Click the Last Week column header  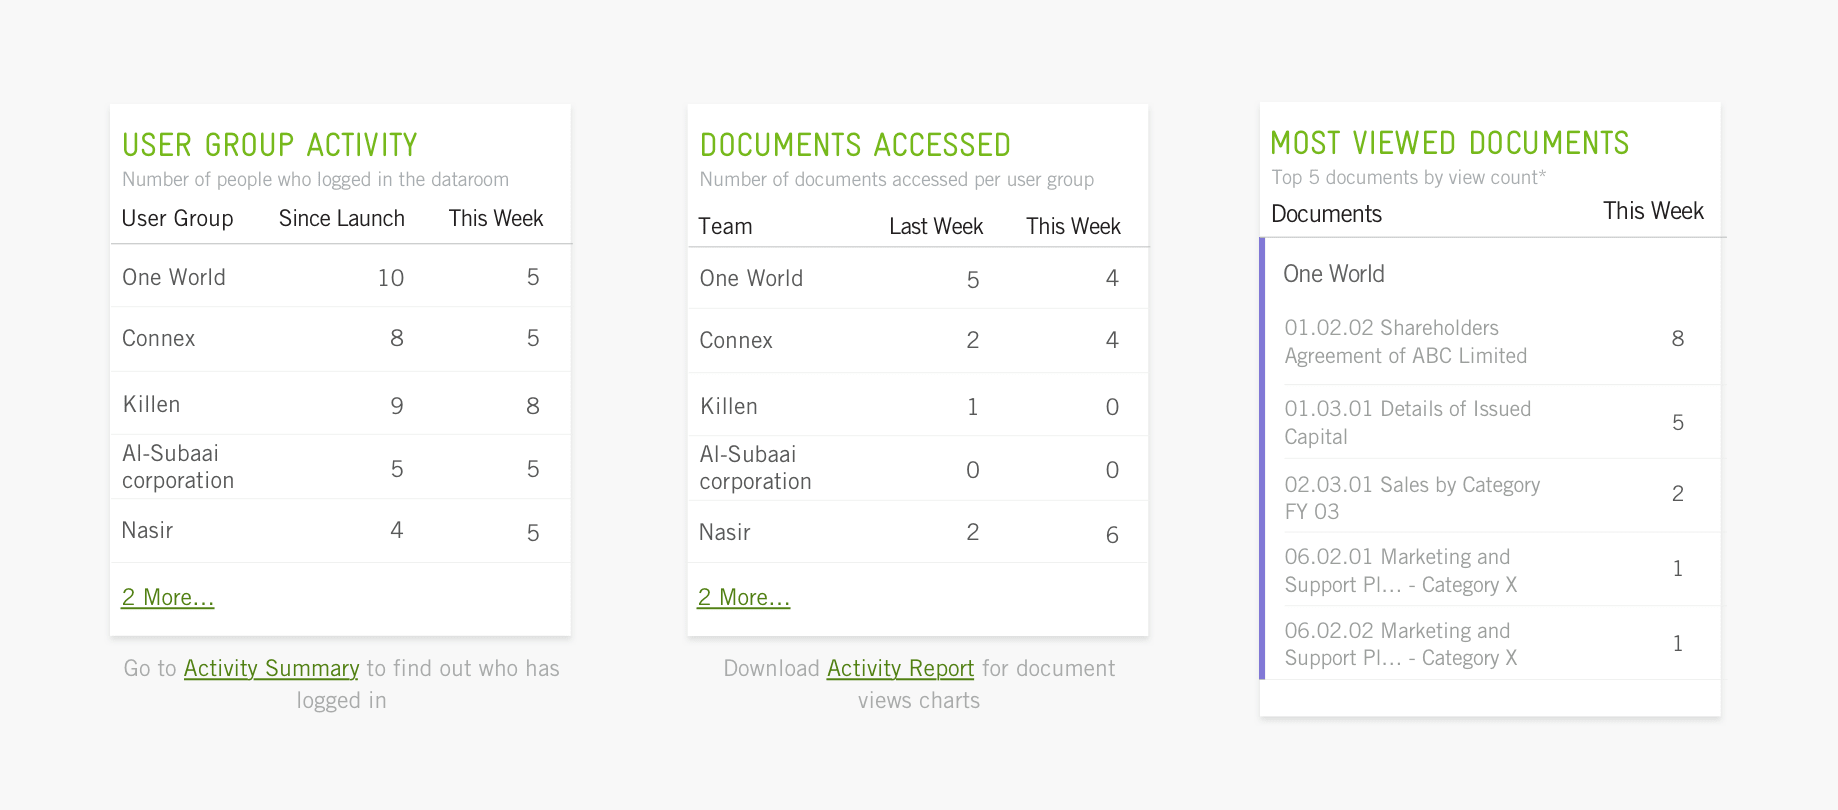[936, 226]
